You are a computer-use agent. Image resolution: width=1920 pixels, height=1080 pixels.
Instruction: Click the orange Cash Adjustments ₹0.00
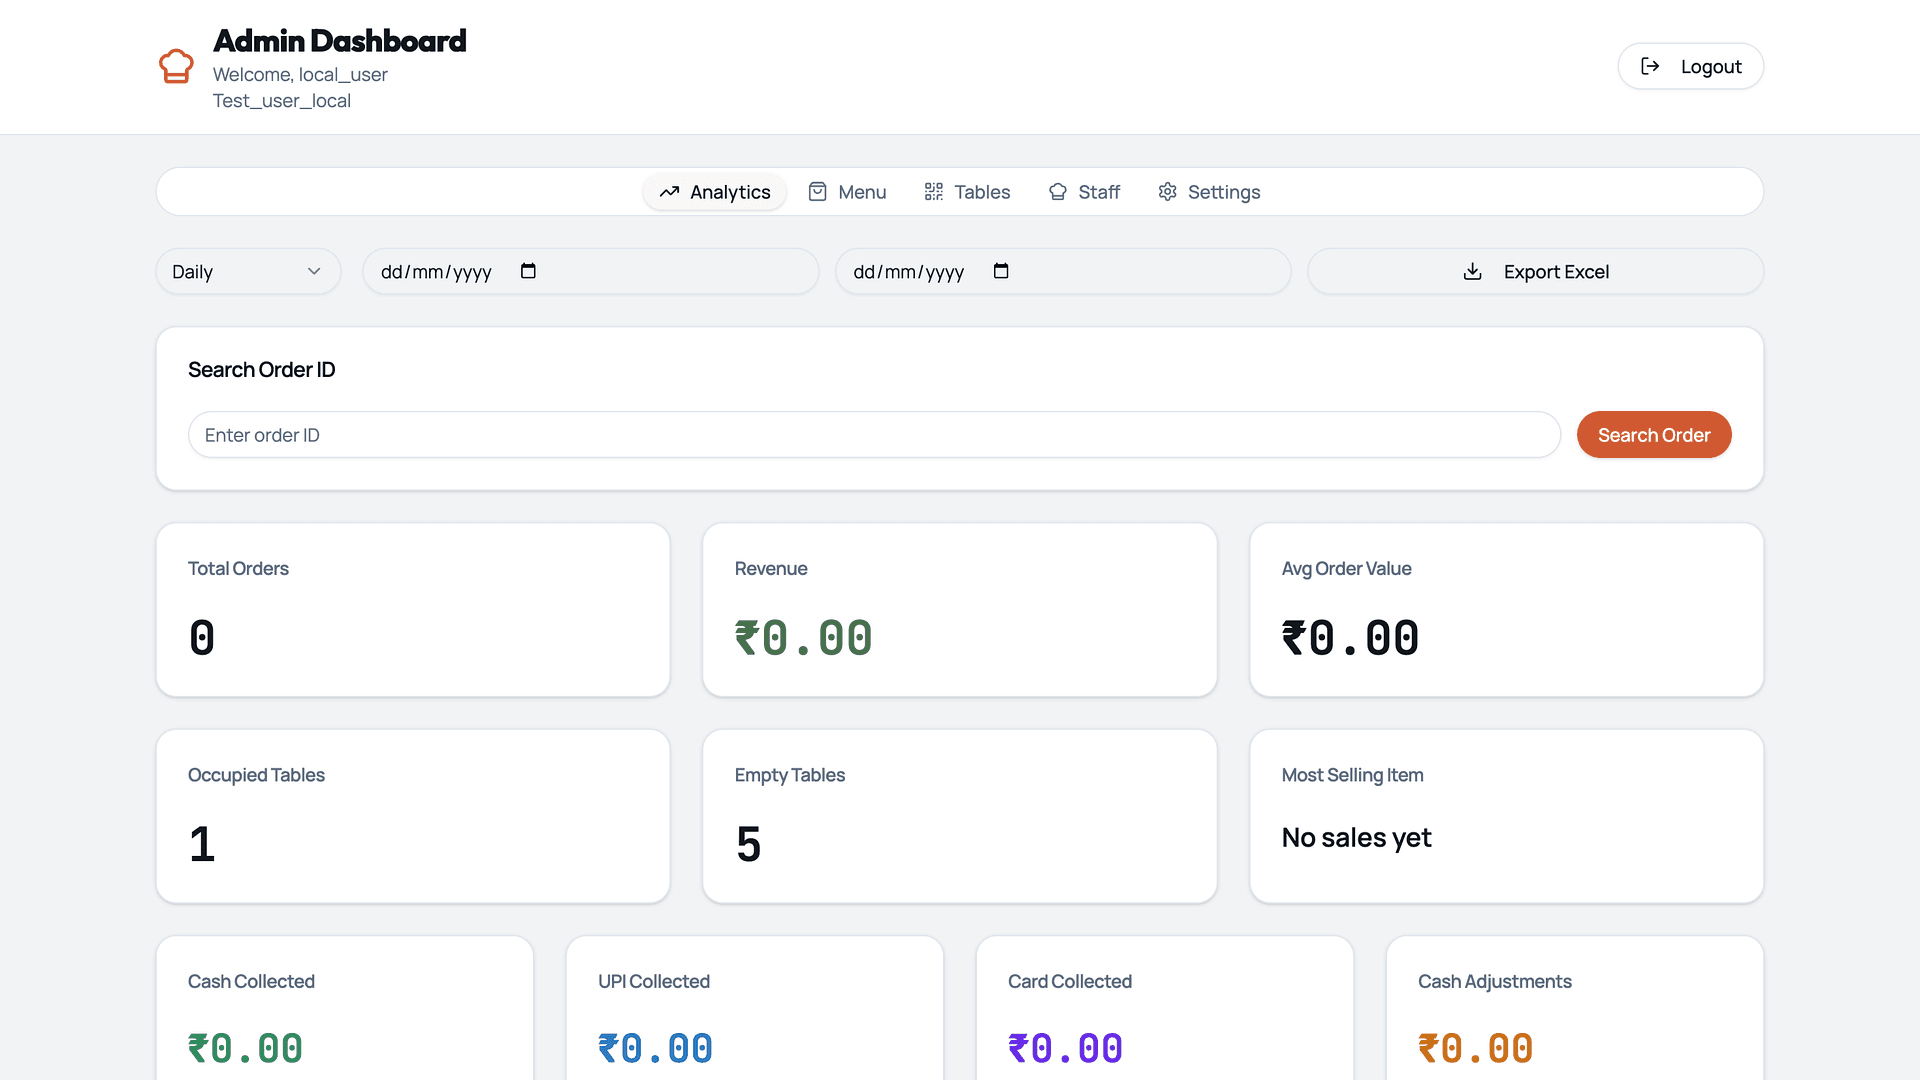pos(1476,1049)
